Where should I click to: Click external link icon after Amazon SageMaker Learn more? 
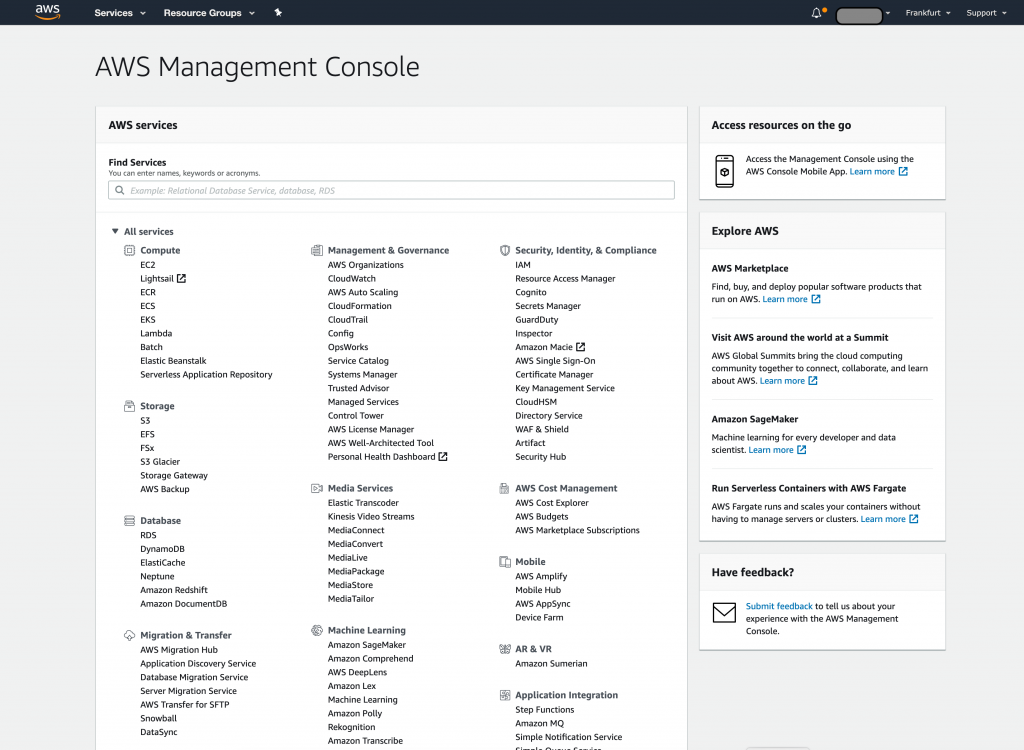[801, 450]
